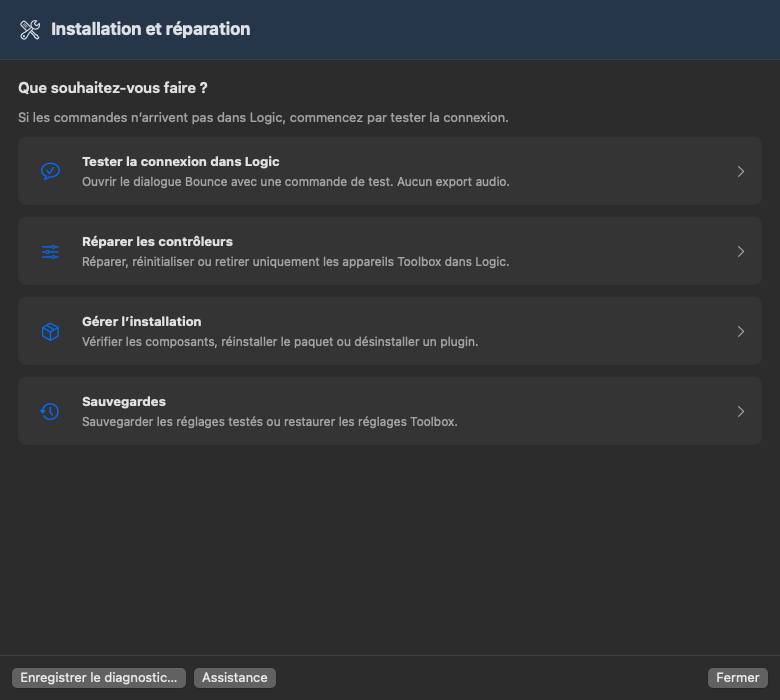Open the chevron on Réparer les contrôleurs row
Image resolution: width=780 pixels, height=700 pixels.
741,252
